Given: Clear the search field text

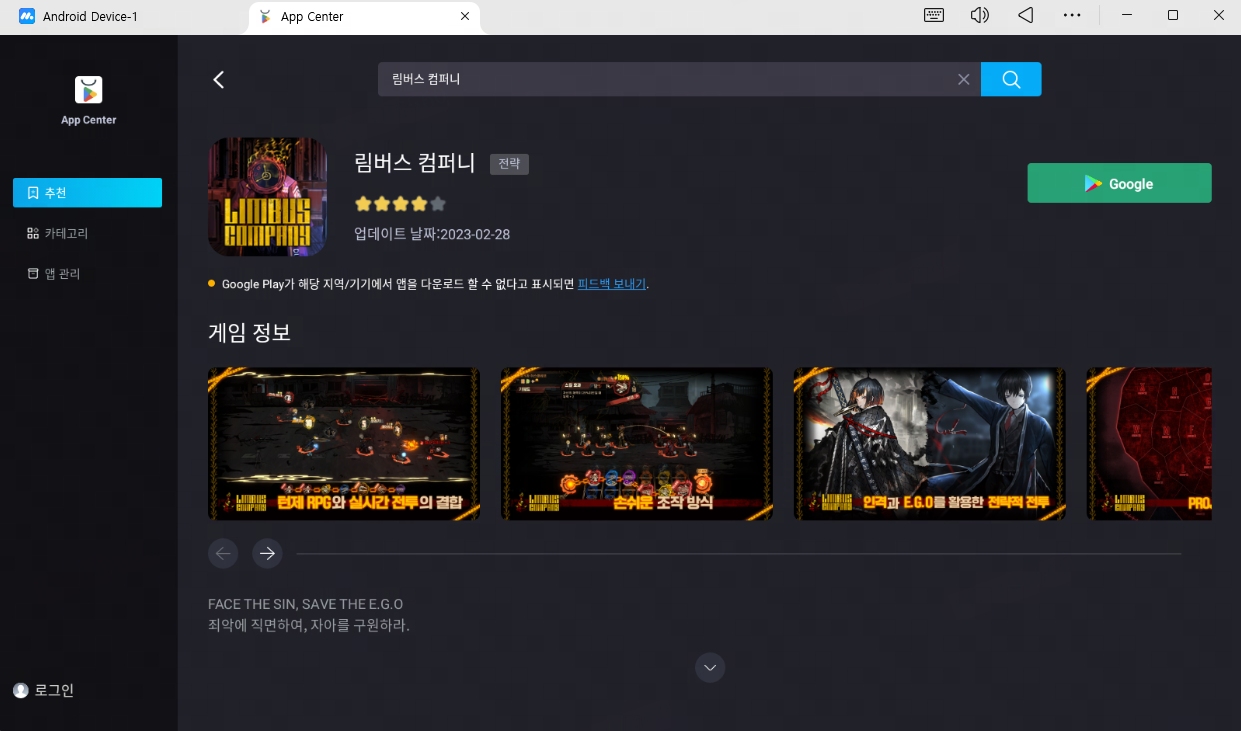Looking at the screenshot, I should pyautogui.click(x=963, y=80).
